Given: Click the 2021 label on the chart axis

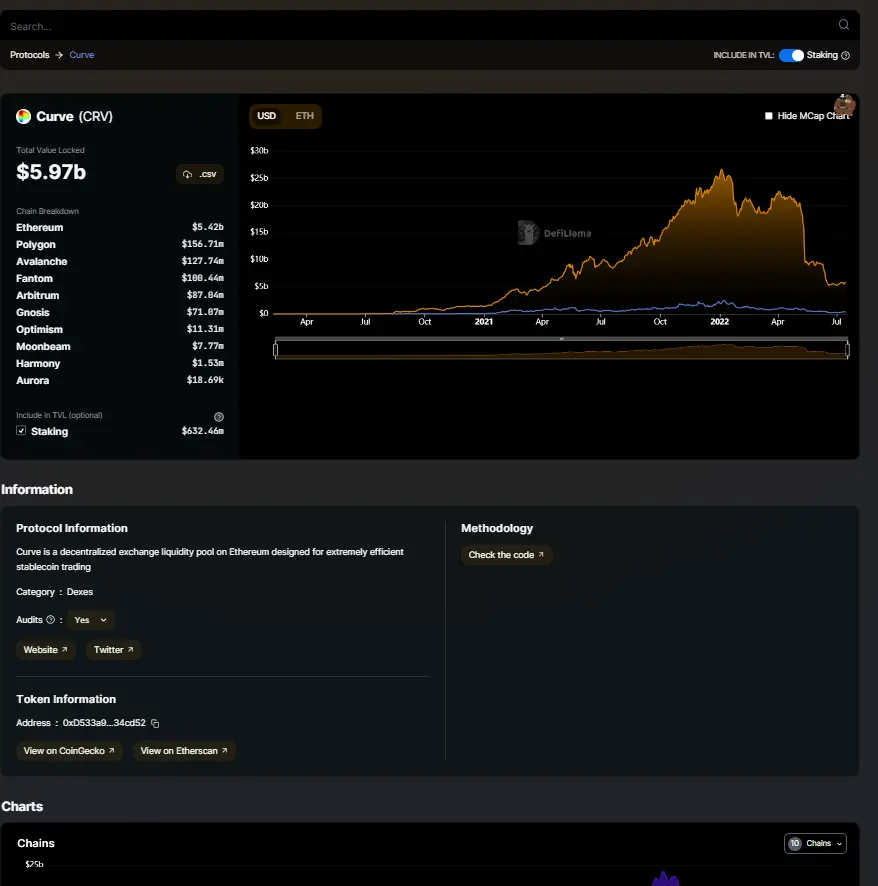Looking at the screenshot, I should [484, 322].
